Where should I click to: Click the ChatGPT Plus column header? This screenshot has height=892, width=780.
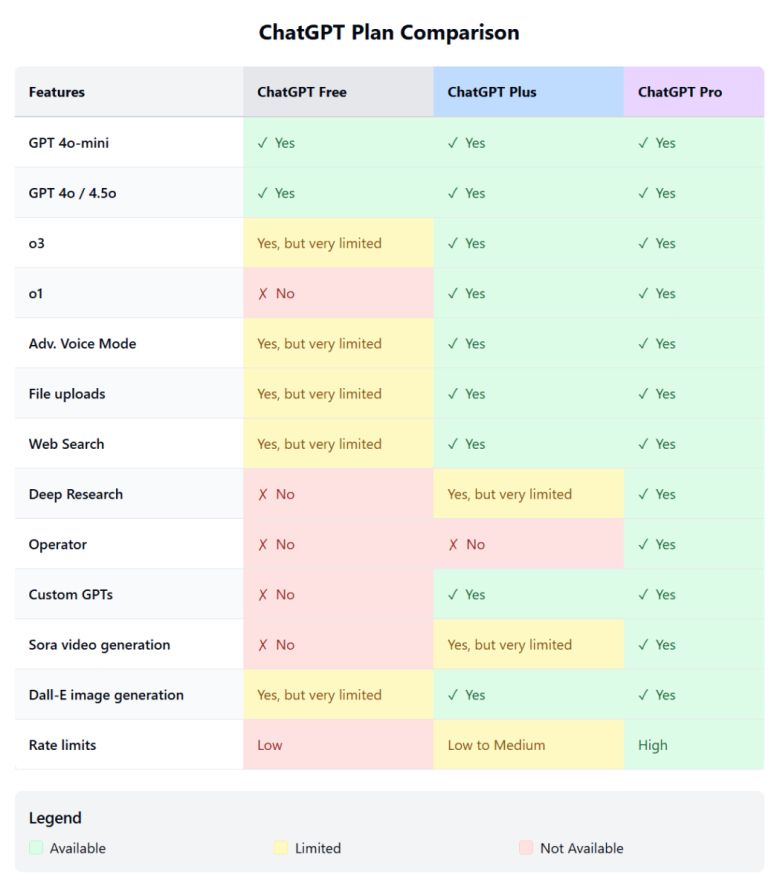[x=492, y=92]
